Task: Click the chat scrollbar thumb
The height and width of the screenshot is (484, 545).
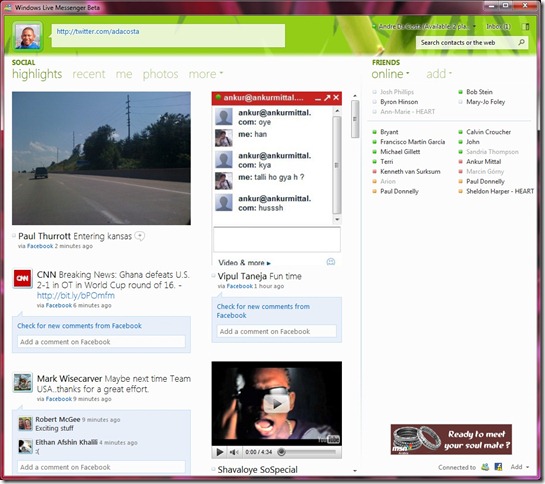Action: point(336,165)
